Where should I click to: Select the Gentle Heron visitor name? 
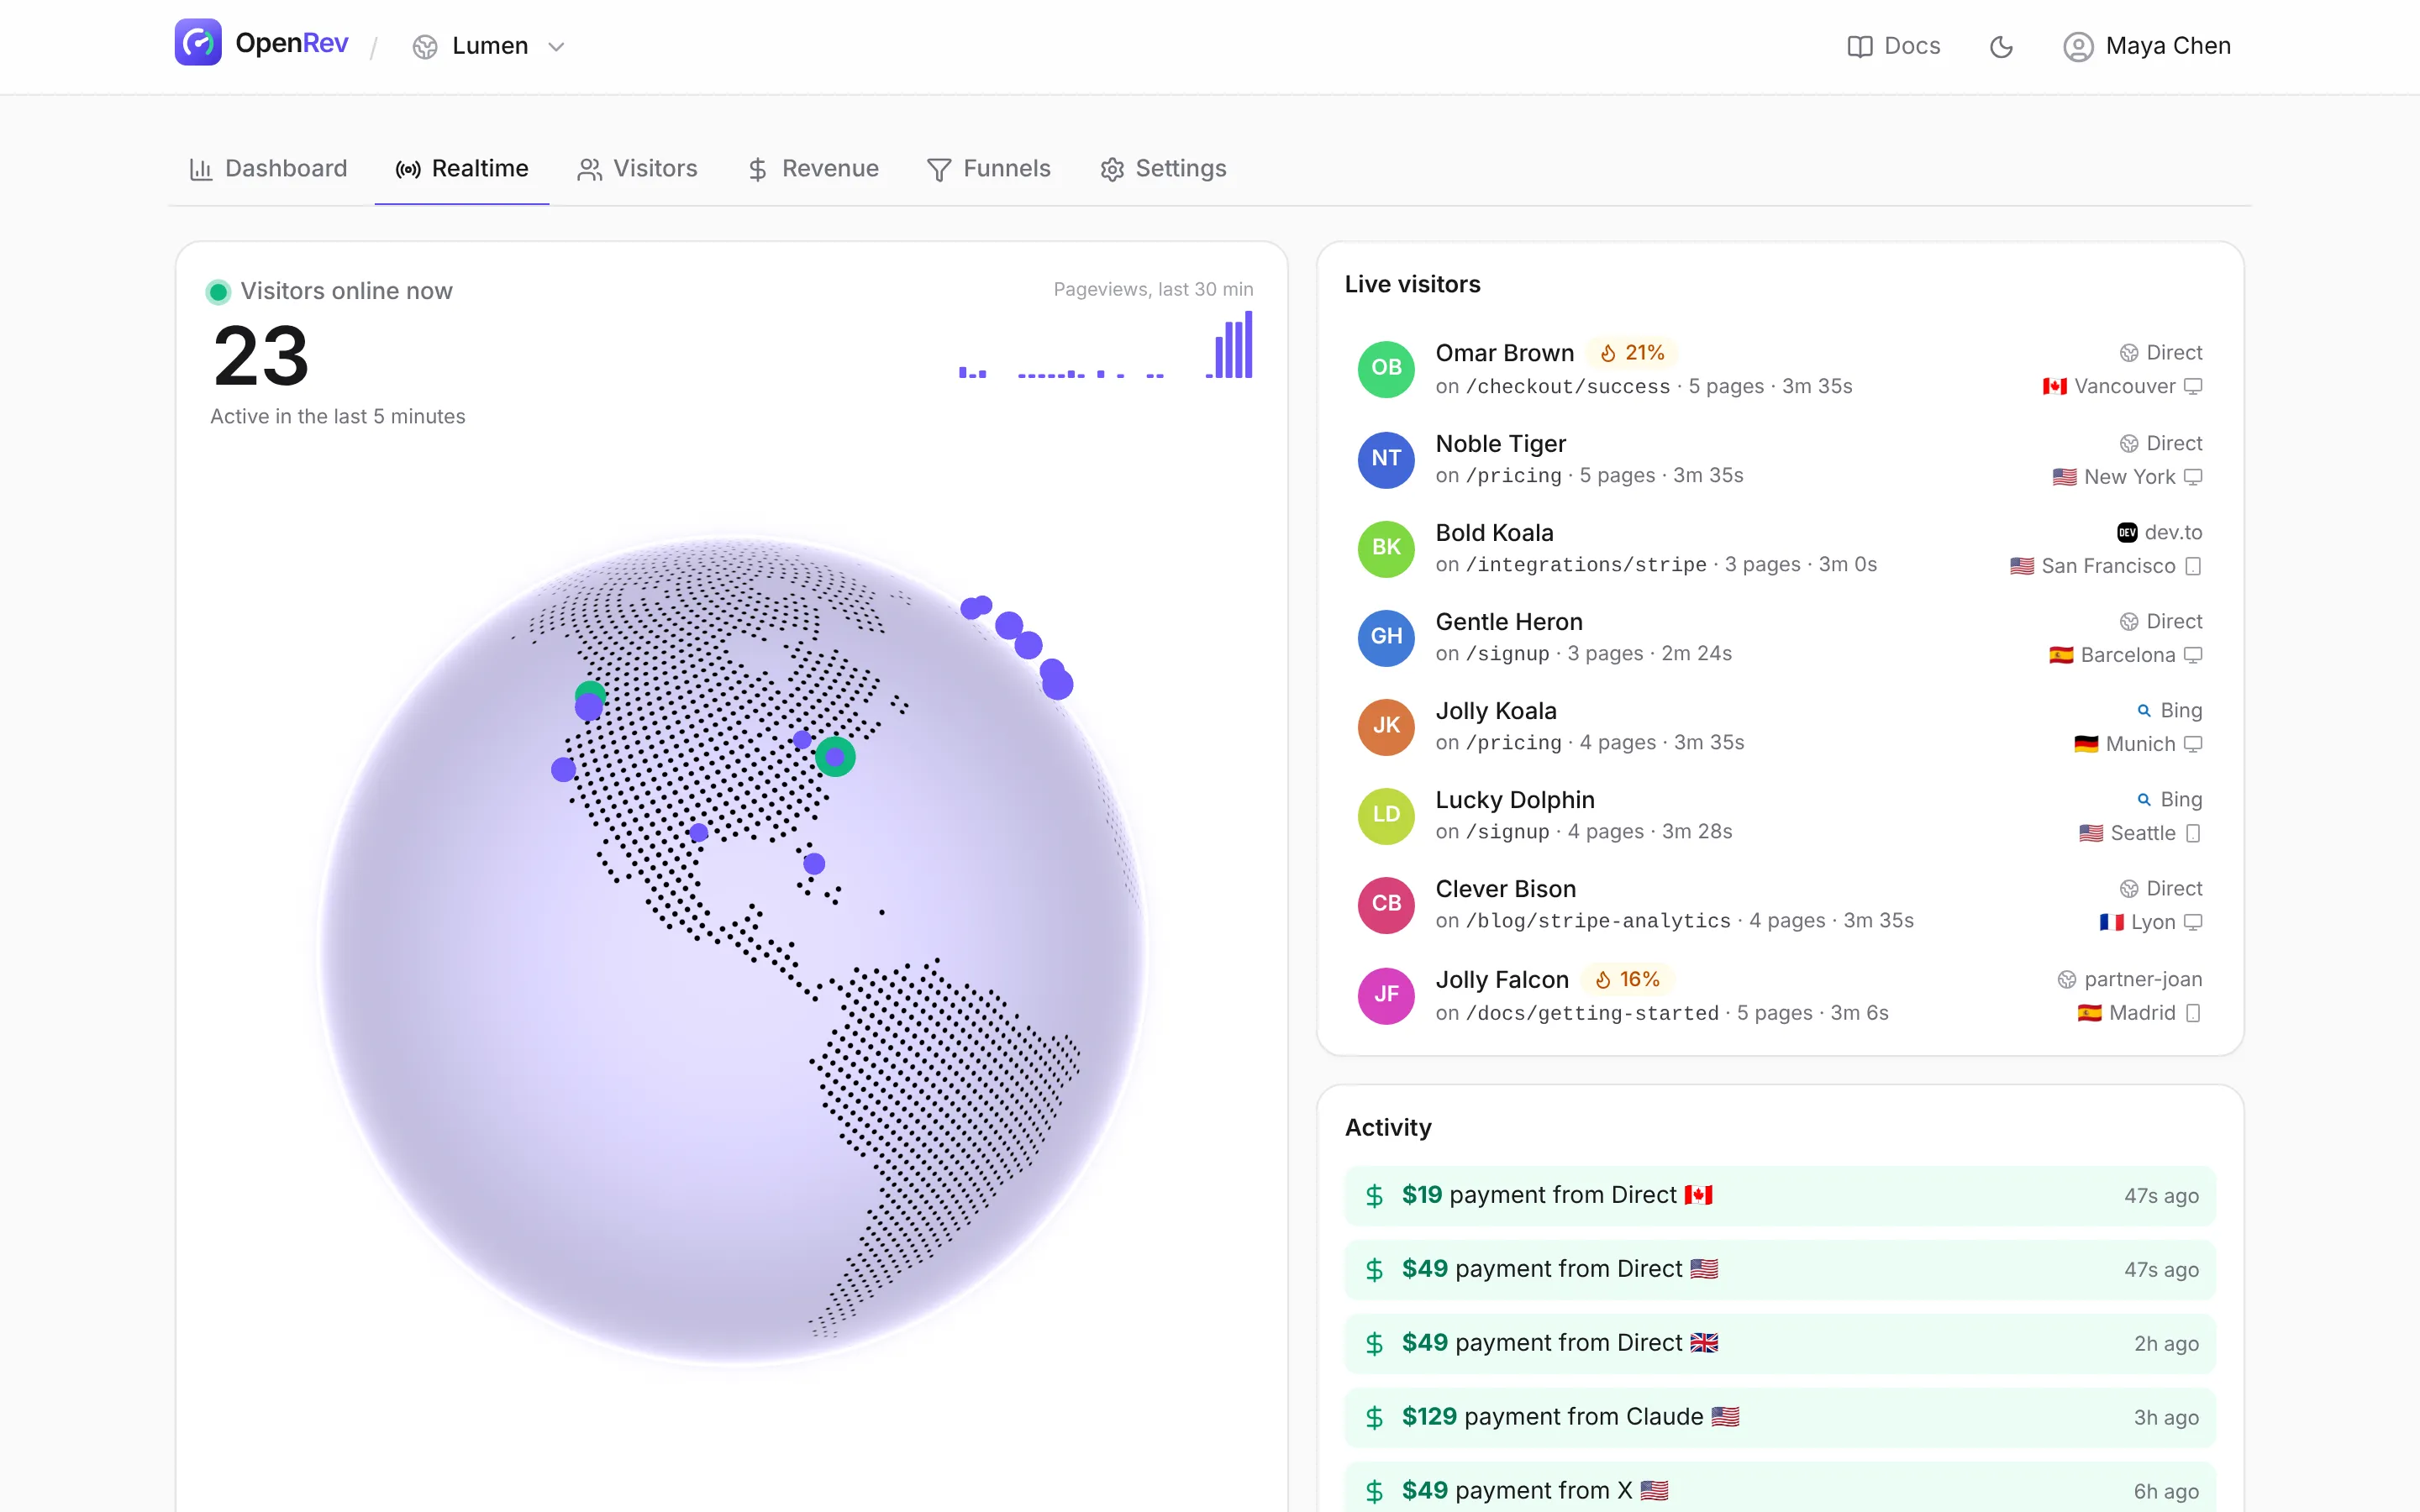tap(1509, 622)
